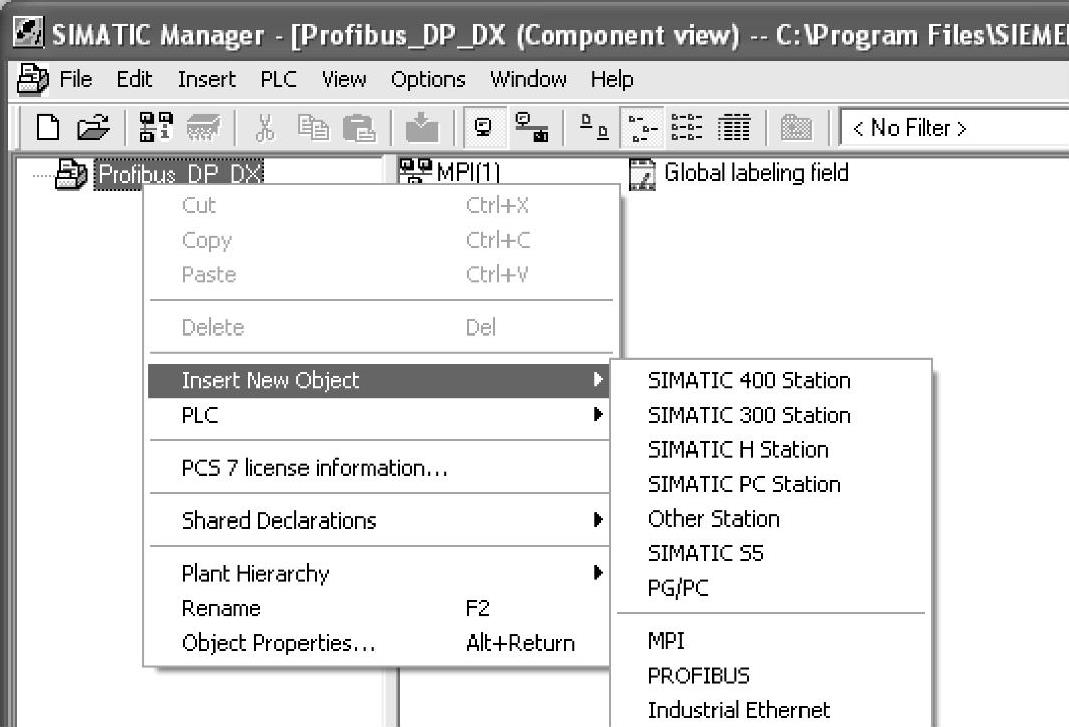Toggle the Online view toolbar button
The height and width of the screenshot is (727, 1069).
[483, 128]
